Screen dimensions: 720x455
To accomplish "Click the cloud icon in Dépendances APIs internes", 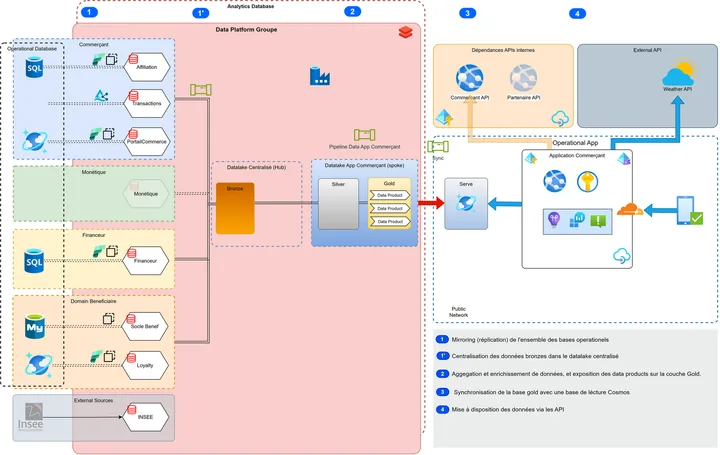I will tap(560, 118).
